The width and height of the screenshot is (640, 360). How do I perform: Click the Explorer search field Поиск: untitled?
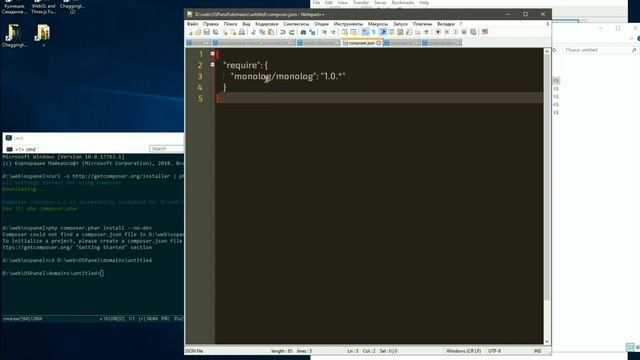click(600, 50)
